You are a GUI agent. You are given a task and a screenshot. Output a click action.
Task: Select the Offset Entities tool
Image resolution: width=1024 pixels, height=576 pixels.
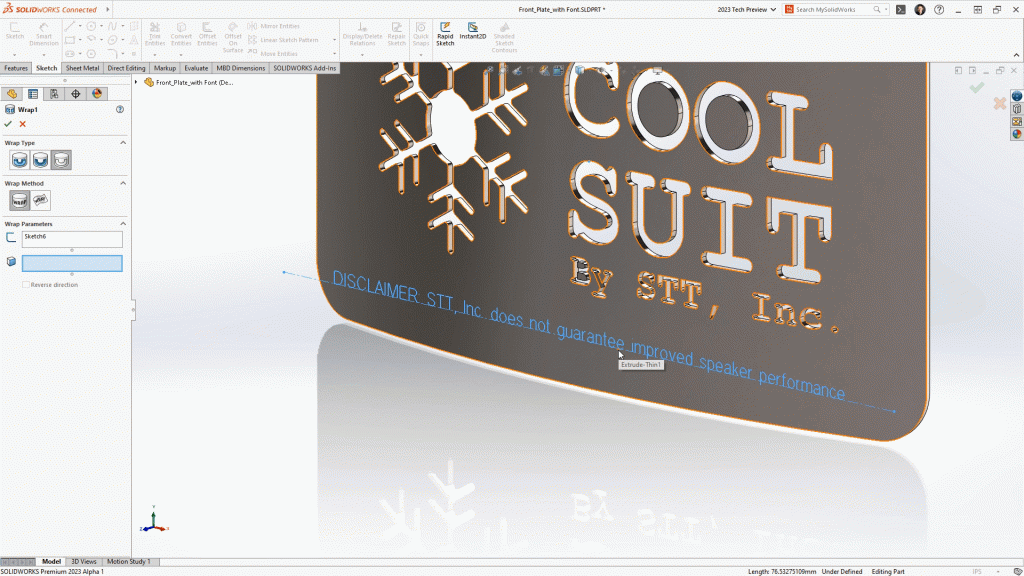[x=207, y=34]
